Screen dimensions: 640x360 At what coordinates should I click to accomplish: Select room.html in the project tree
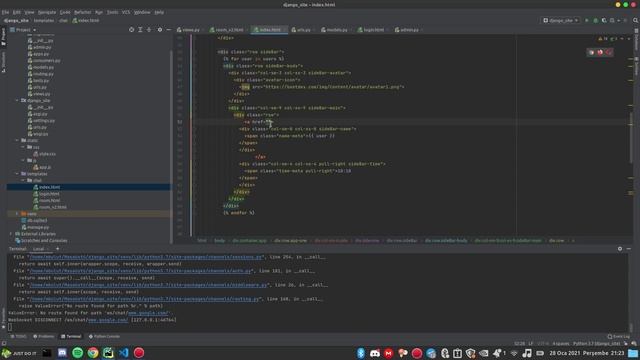[x=49, y=200]
